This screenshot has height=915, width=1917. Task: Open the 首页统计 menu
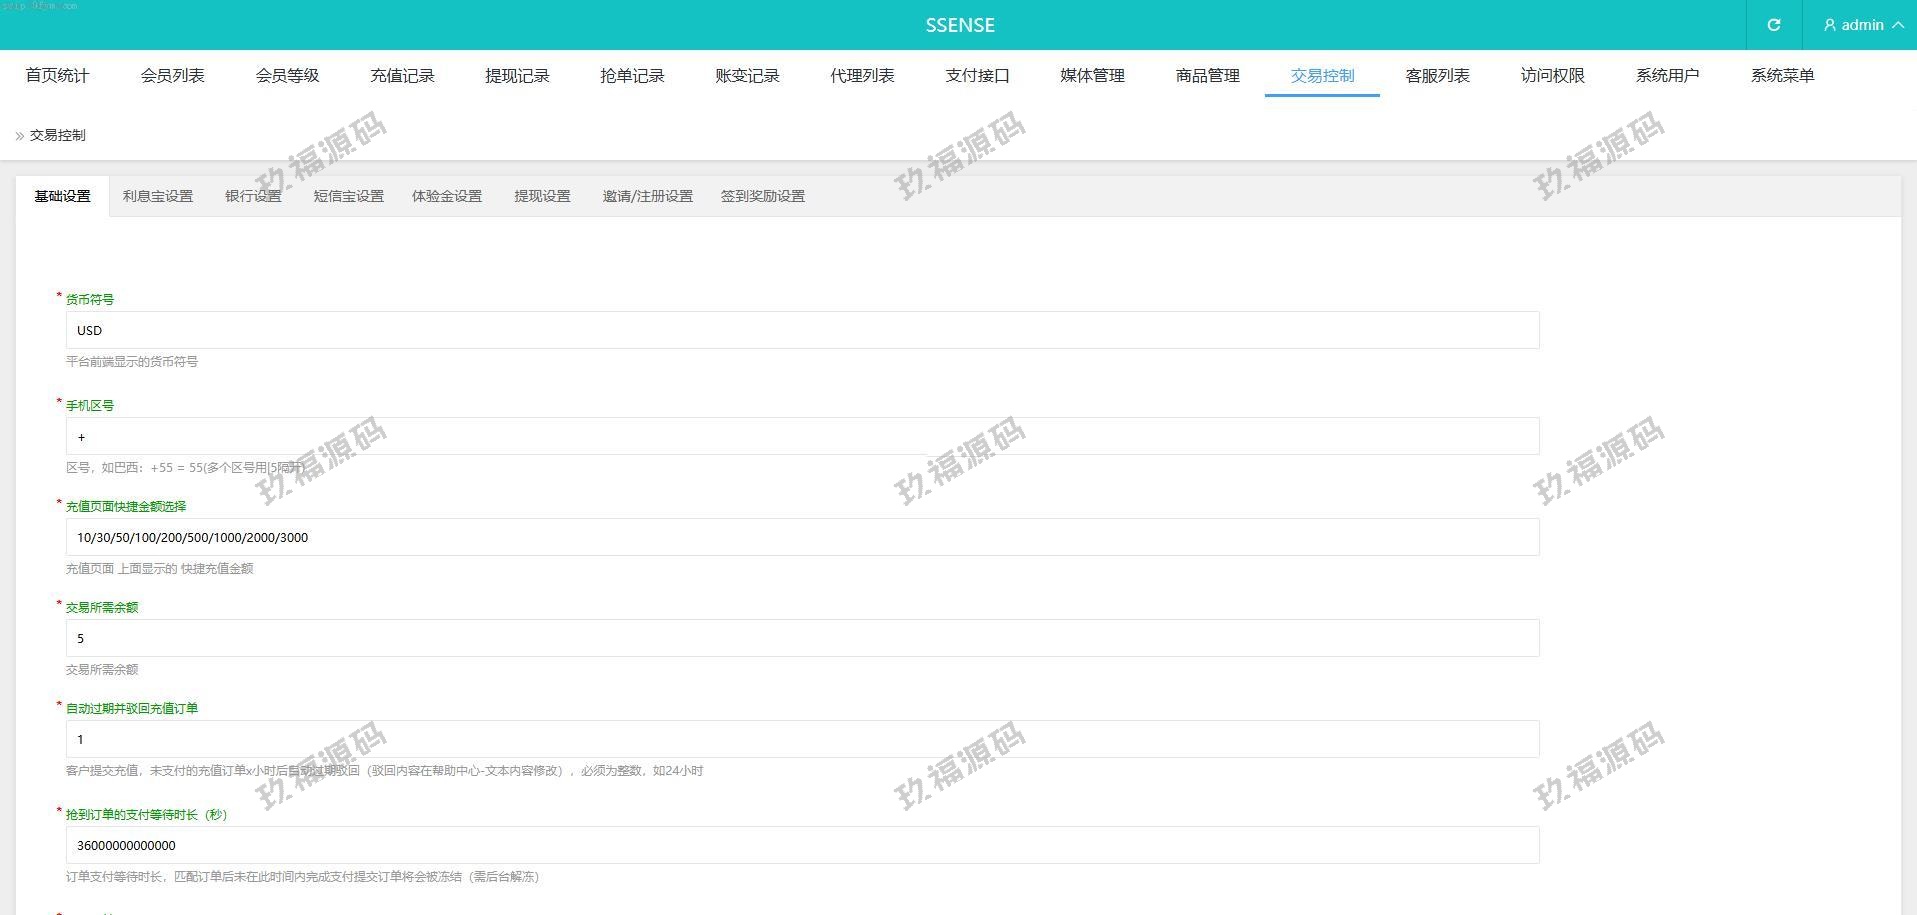pos(57,76)
